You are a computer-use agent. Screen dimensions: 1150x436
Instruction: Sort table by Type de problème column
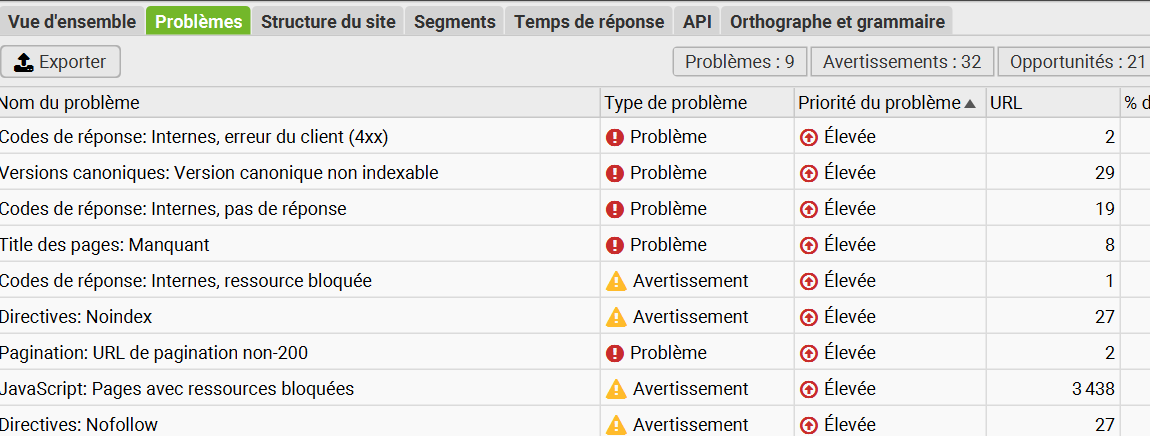(x=675, y=103)
